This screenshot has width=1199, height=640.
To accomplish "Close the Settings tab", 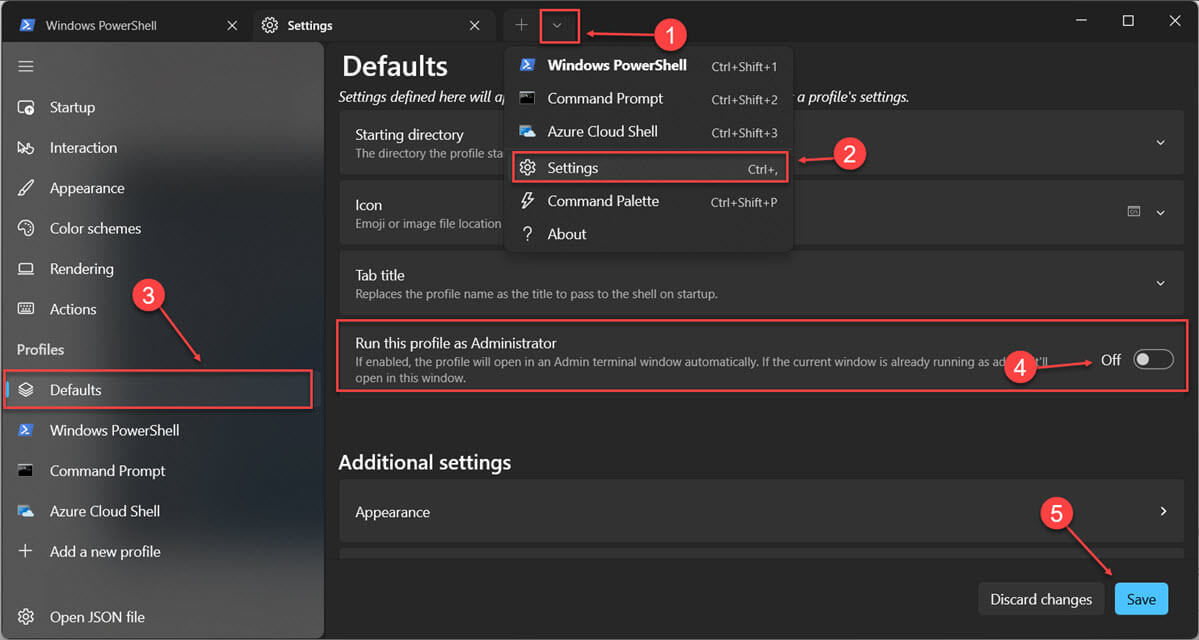I will 475,25.
